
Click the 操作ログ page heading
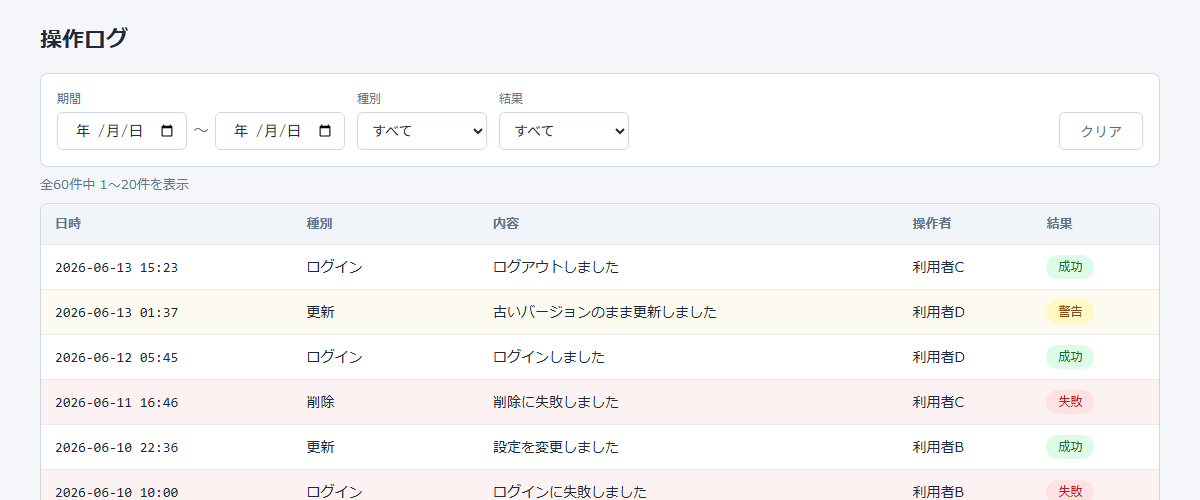click(x=84, y=39)
